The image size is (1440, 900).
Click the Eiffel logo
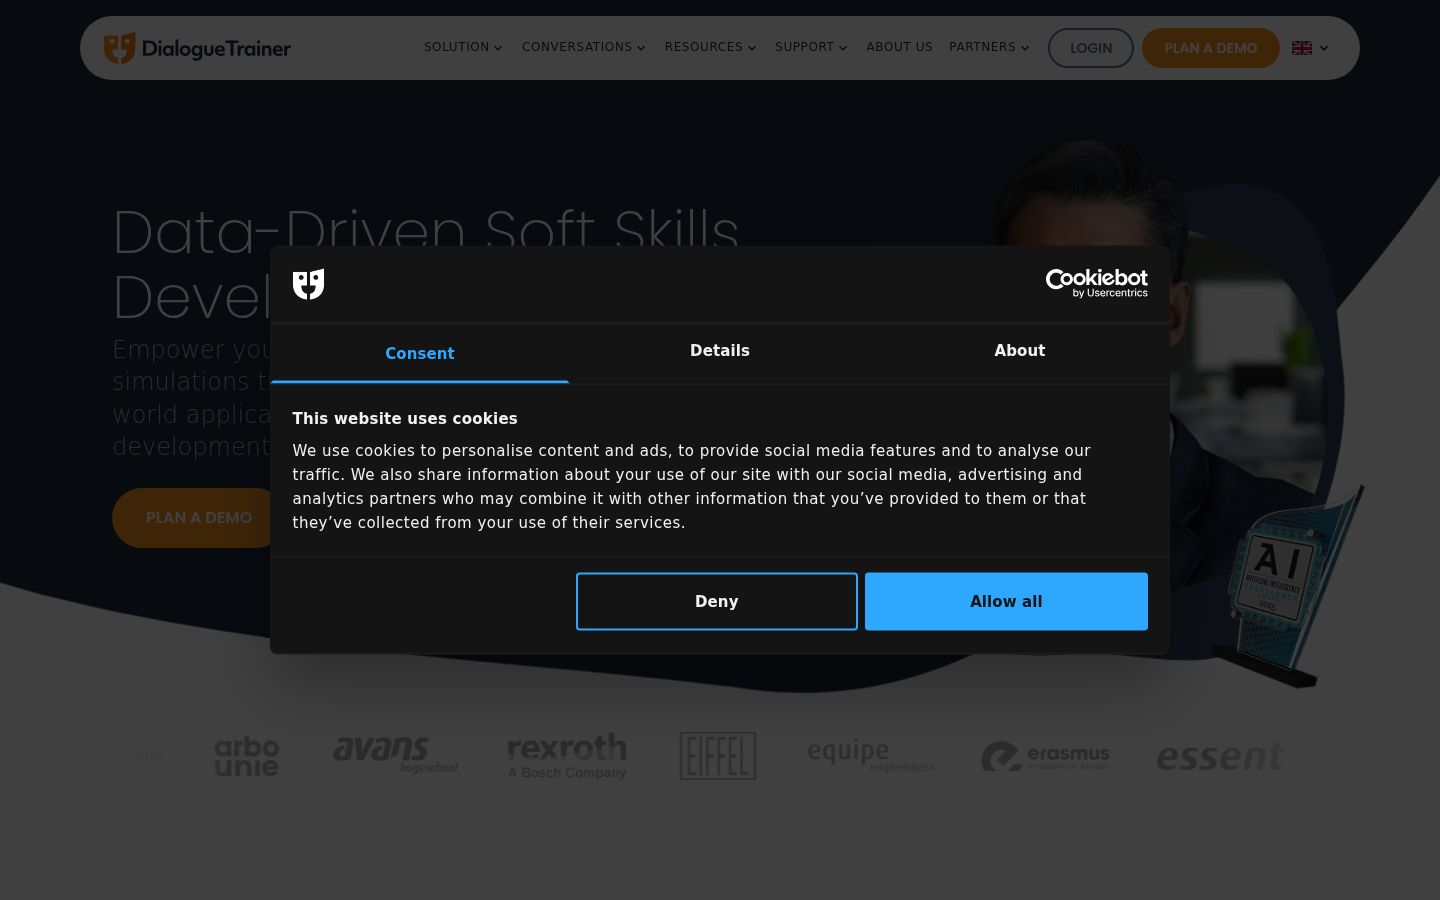pyautogui.click(x=718, y=756)
